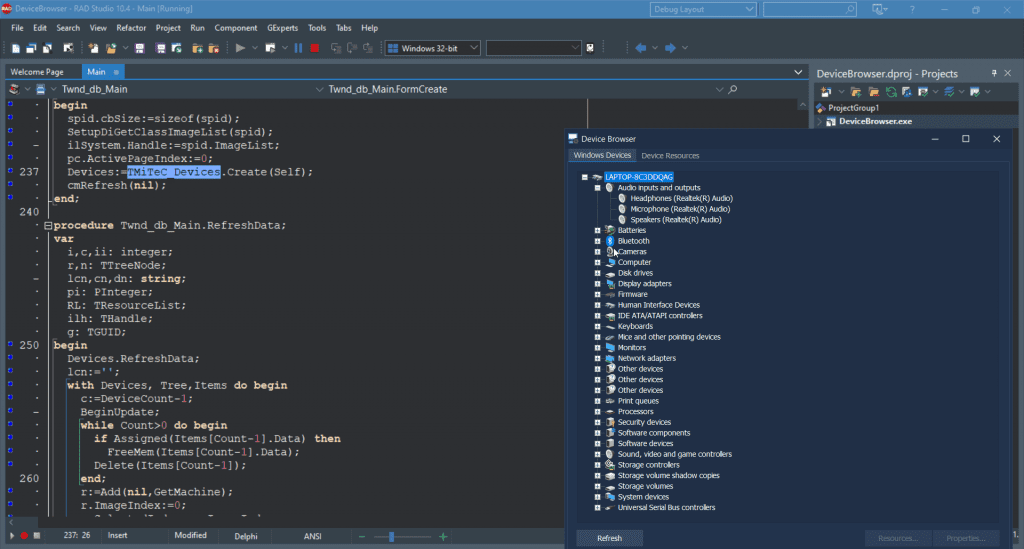Open the File menu
Screen dimensions: 1024x549
pyautogui.click(x=18, y=28)
